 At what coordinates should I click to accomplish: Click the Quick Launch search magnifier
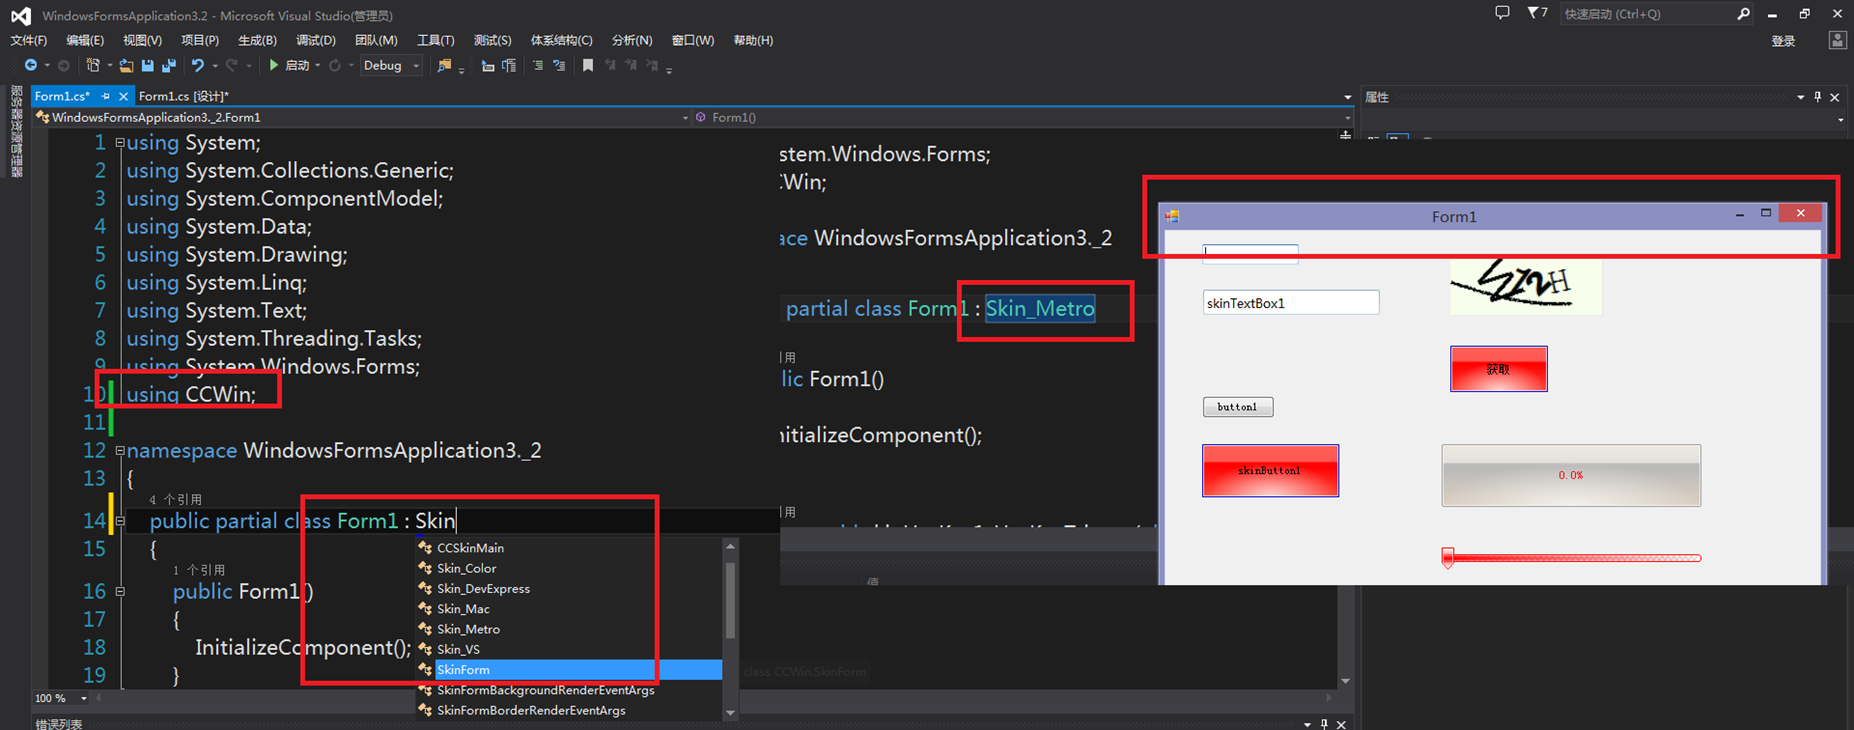click(x=1743, y=14)
